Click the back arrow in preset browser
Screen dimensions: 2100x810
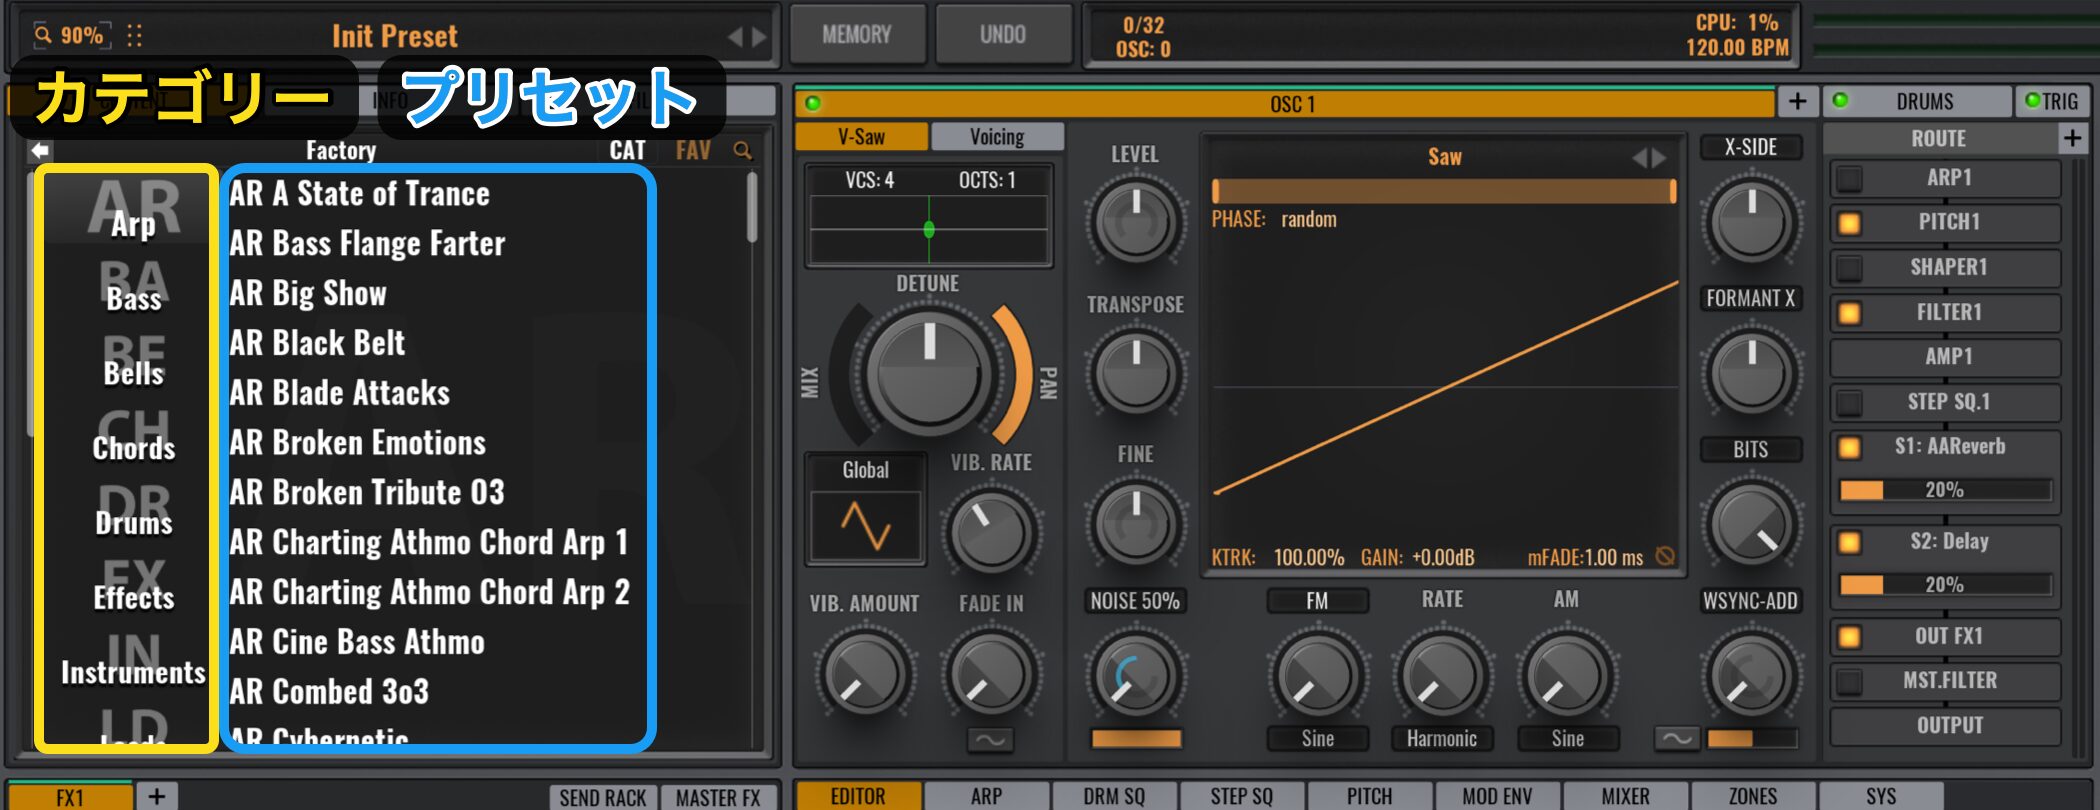coord(40,150)
